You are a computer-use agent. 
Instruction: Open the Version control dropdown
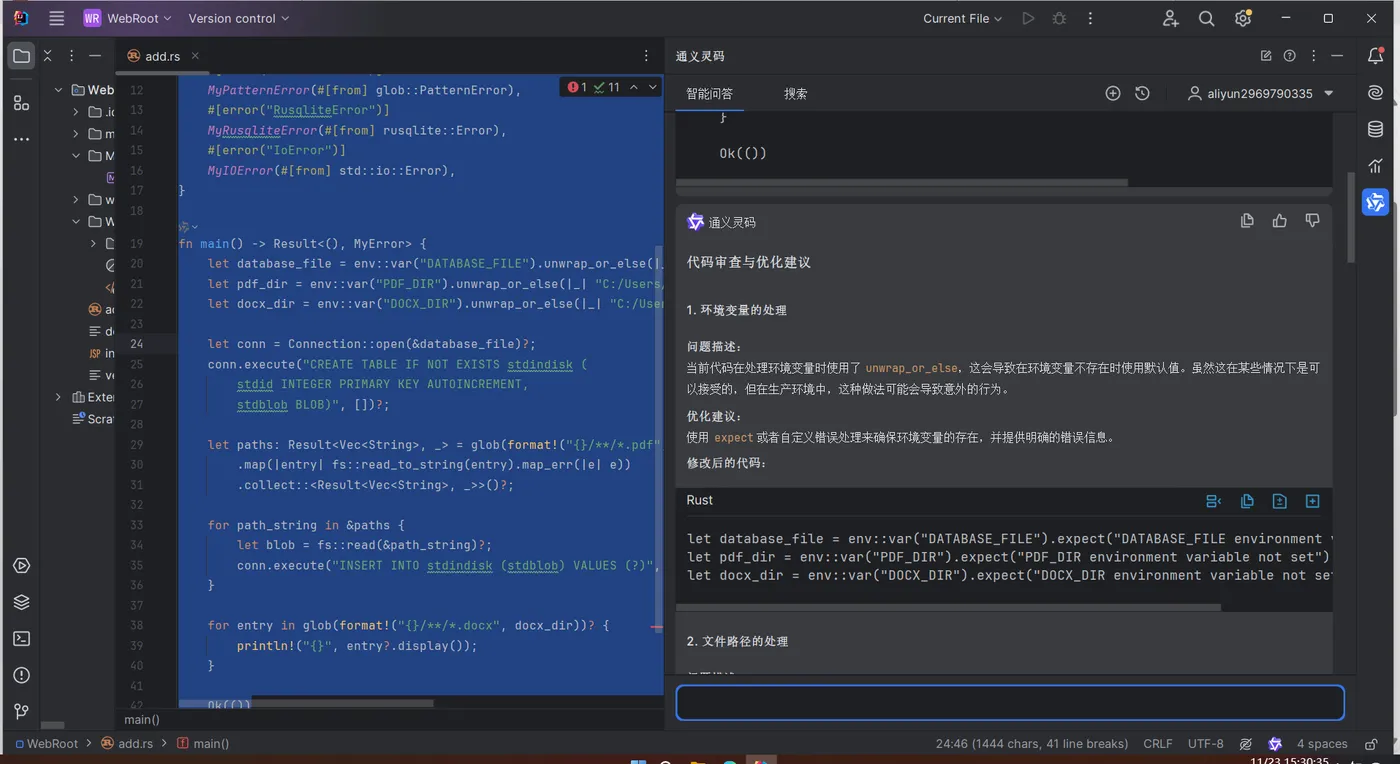[x=239, y=18]
